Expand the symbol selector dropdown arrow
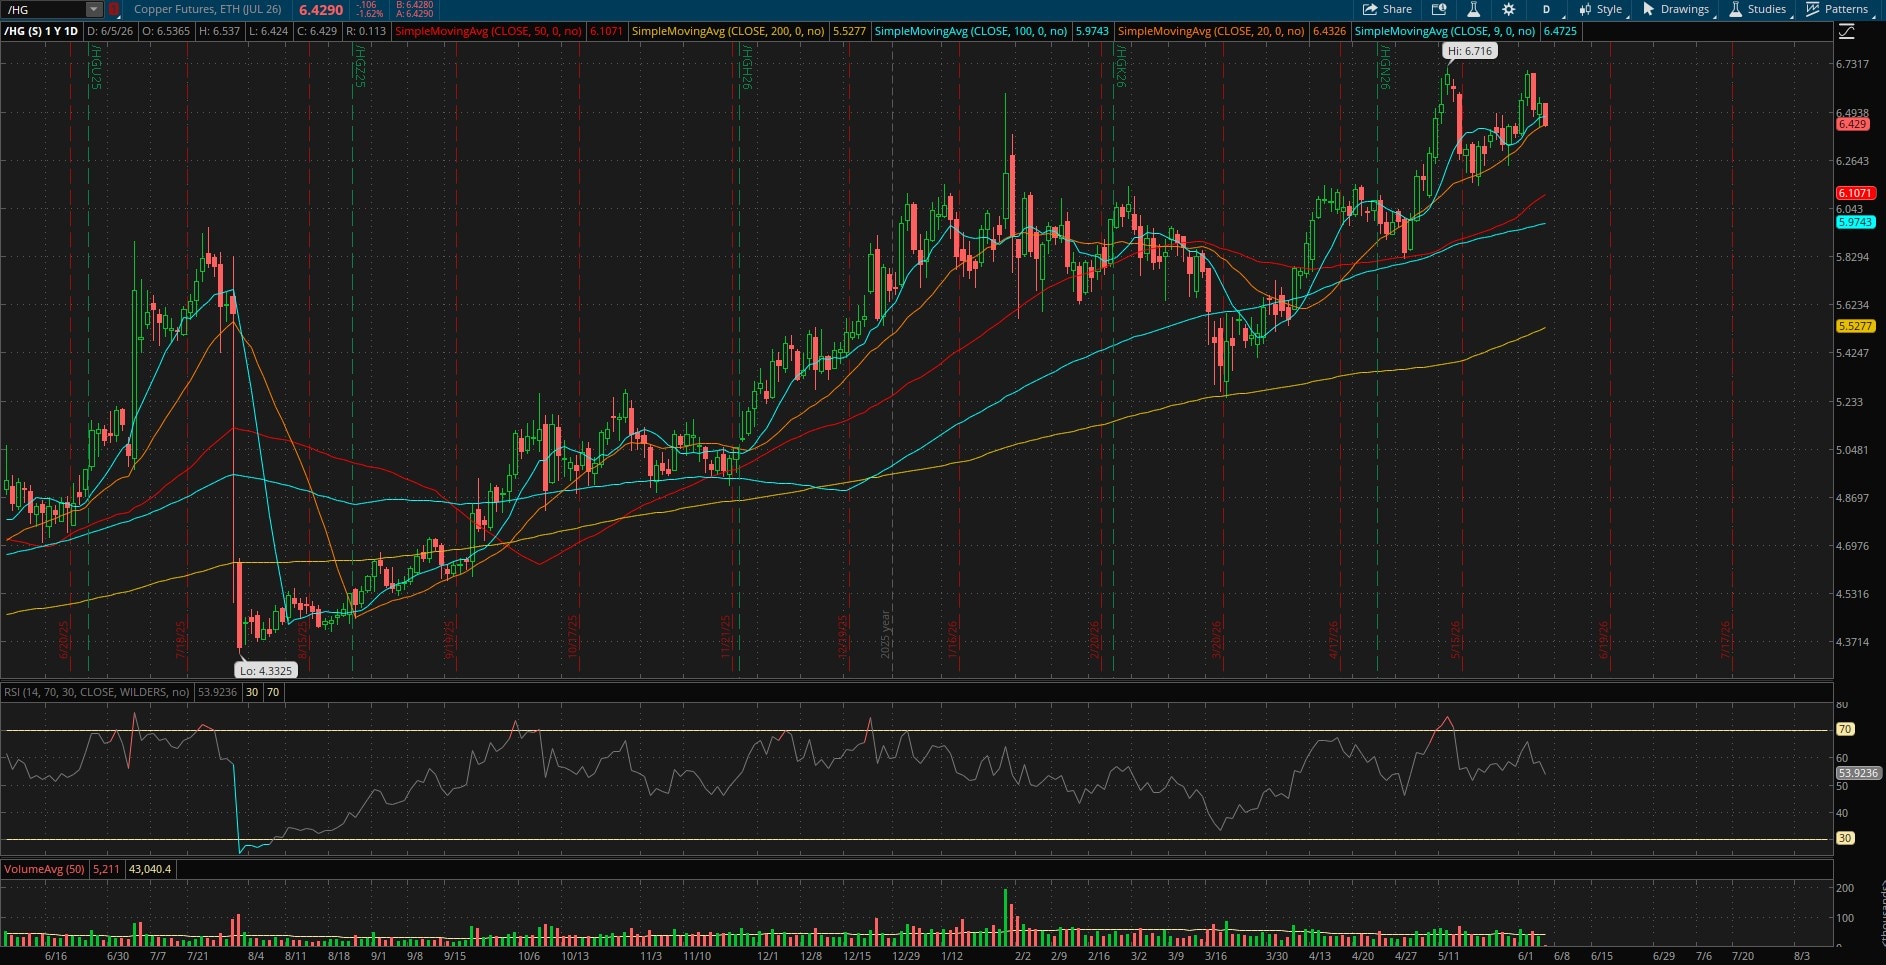The image size is (1886, 965). click(94, 9)
